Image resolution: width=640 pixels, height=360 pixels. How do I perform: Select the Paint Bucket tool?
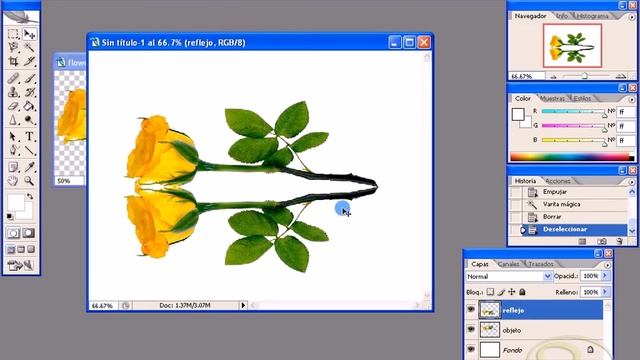29,106
